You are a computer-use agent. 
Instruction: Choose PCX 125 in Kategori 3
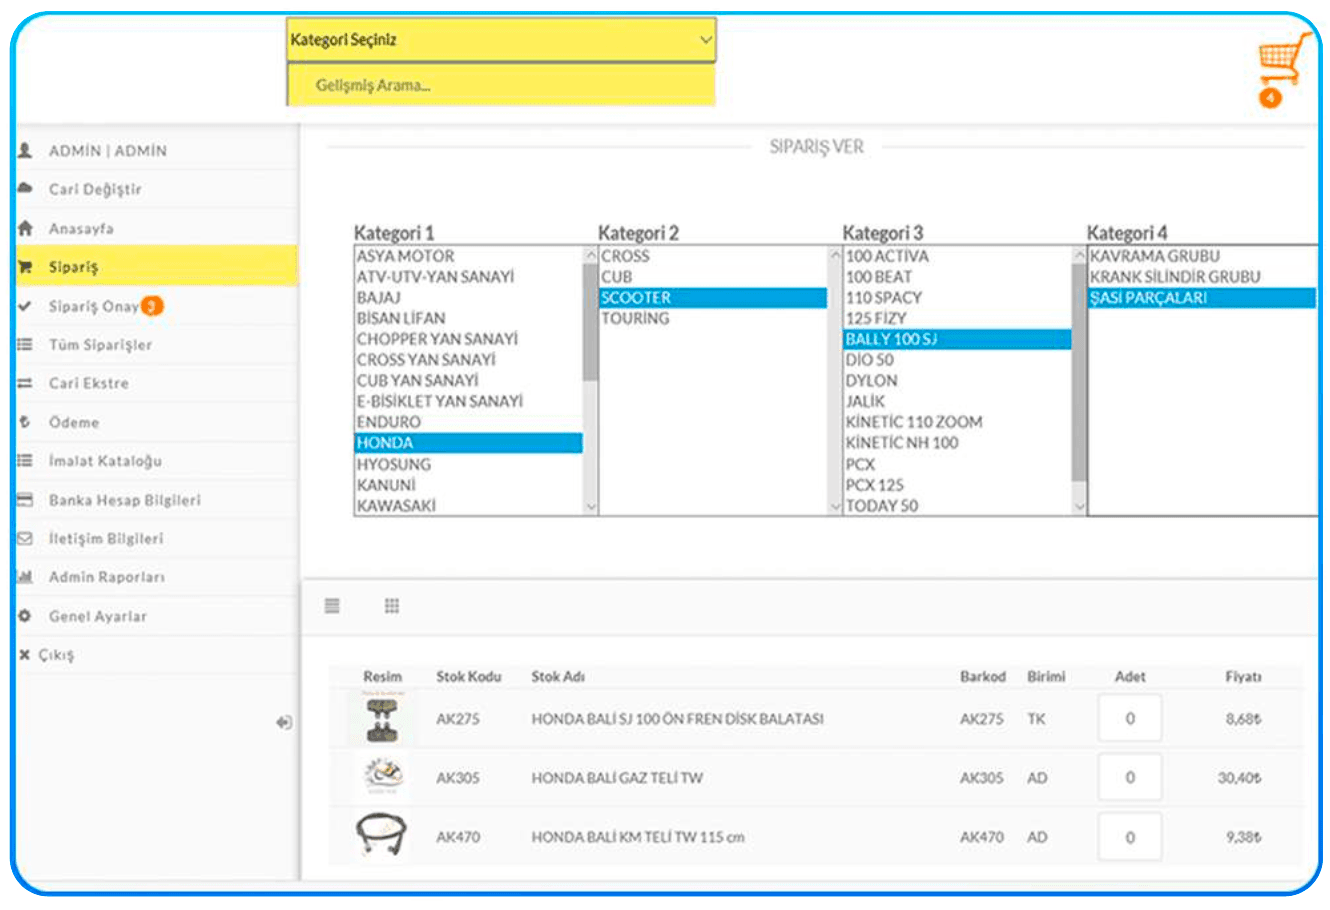(x=957, y=485)
